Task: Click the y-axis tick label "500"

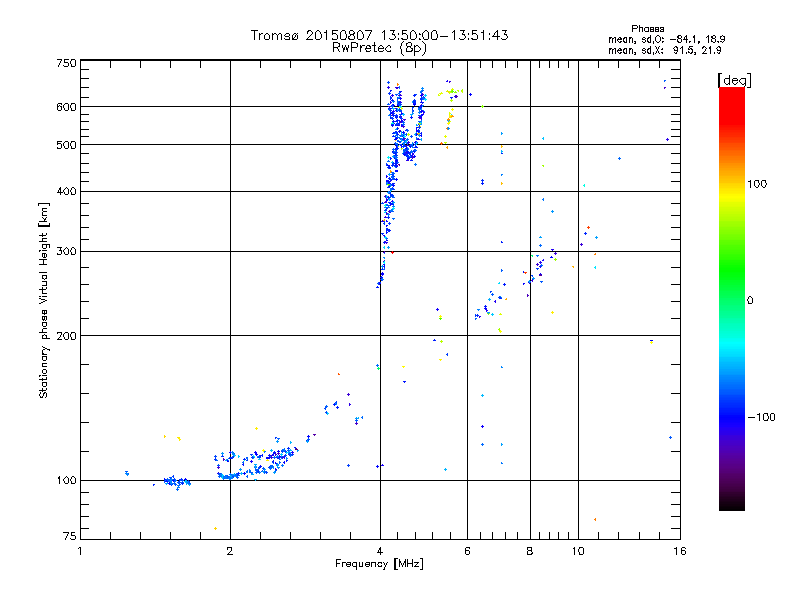Action: point(66,145)
